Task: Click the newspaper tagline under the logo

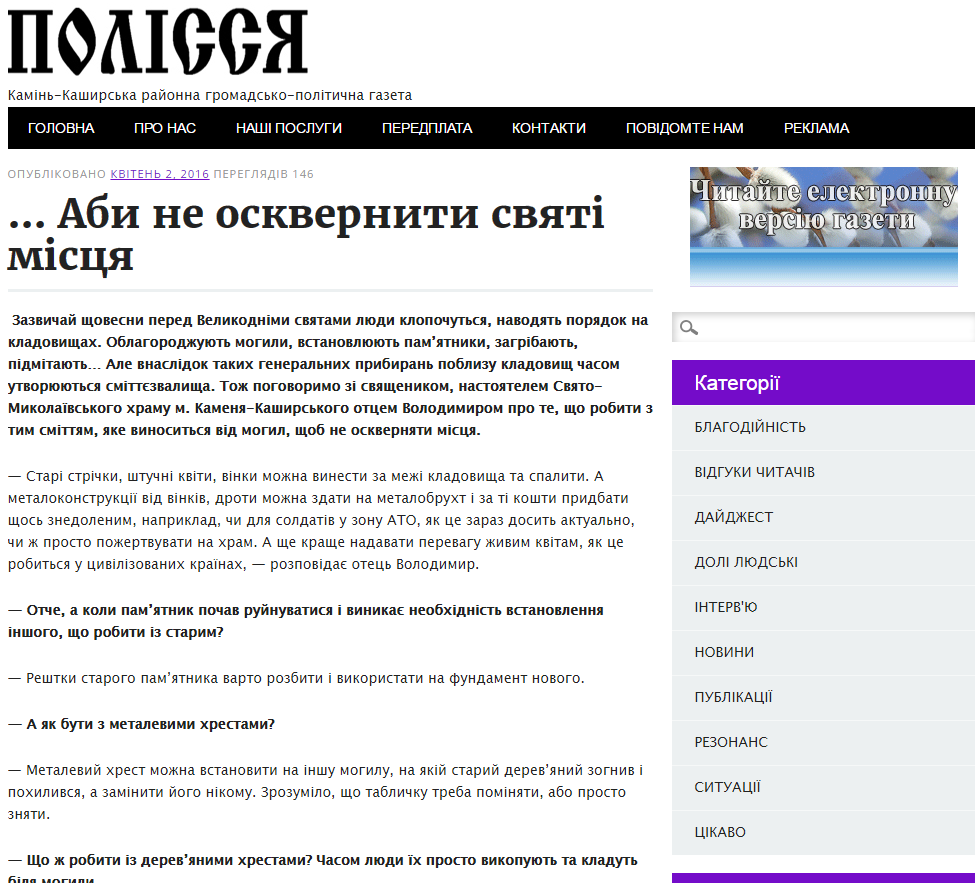Action: pyautogui.click(x=210, y=95)
